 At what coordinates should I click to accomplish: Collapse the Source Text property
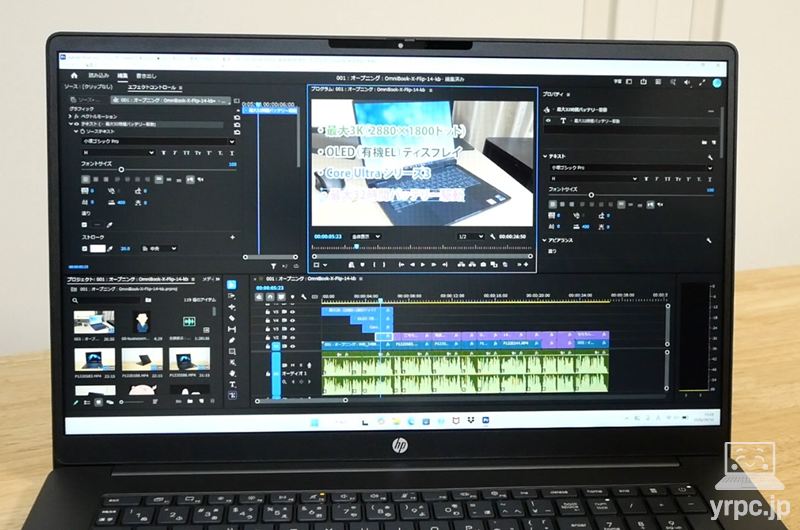(76, 132)
